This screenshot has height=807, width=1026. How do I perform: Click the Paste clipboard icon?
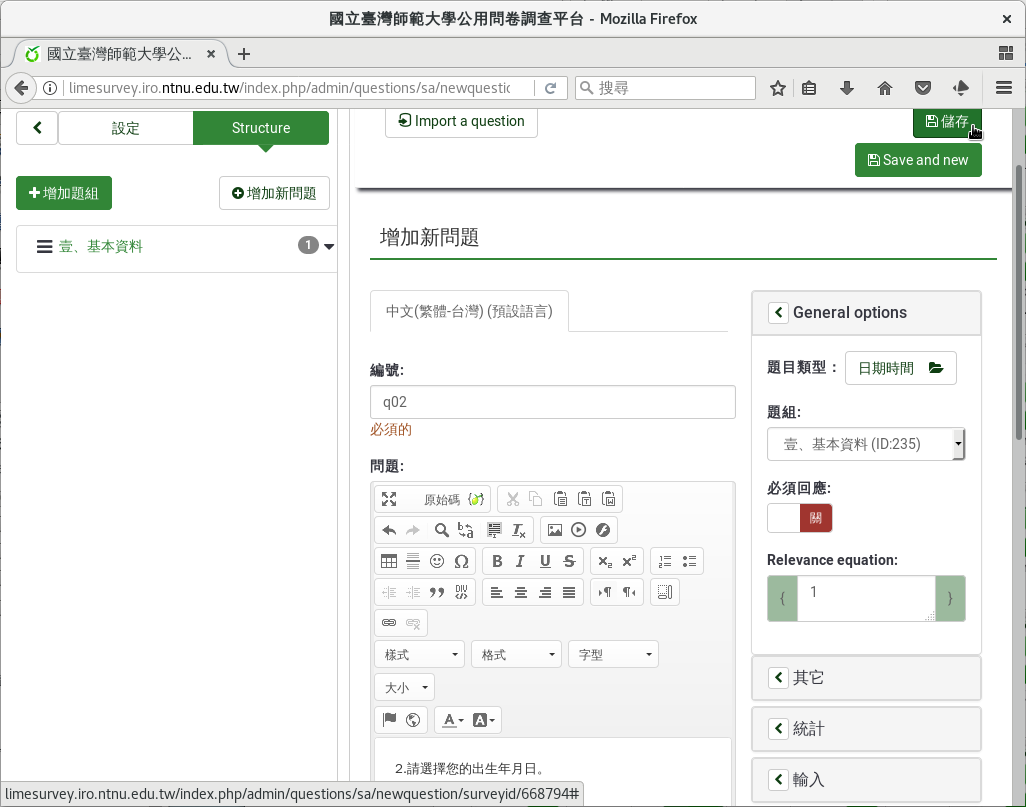560,499
